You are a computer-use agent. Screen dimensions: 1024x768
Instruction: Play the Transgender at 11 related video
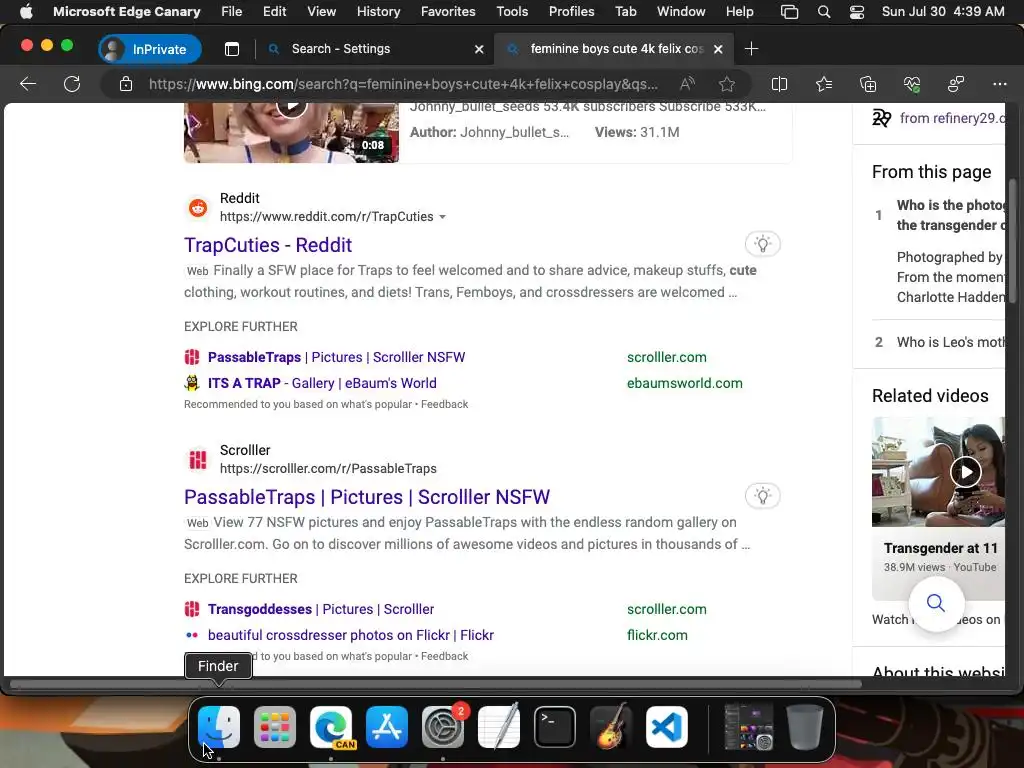click(965, 472)
